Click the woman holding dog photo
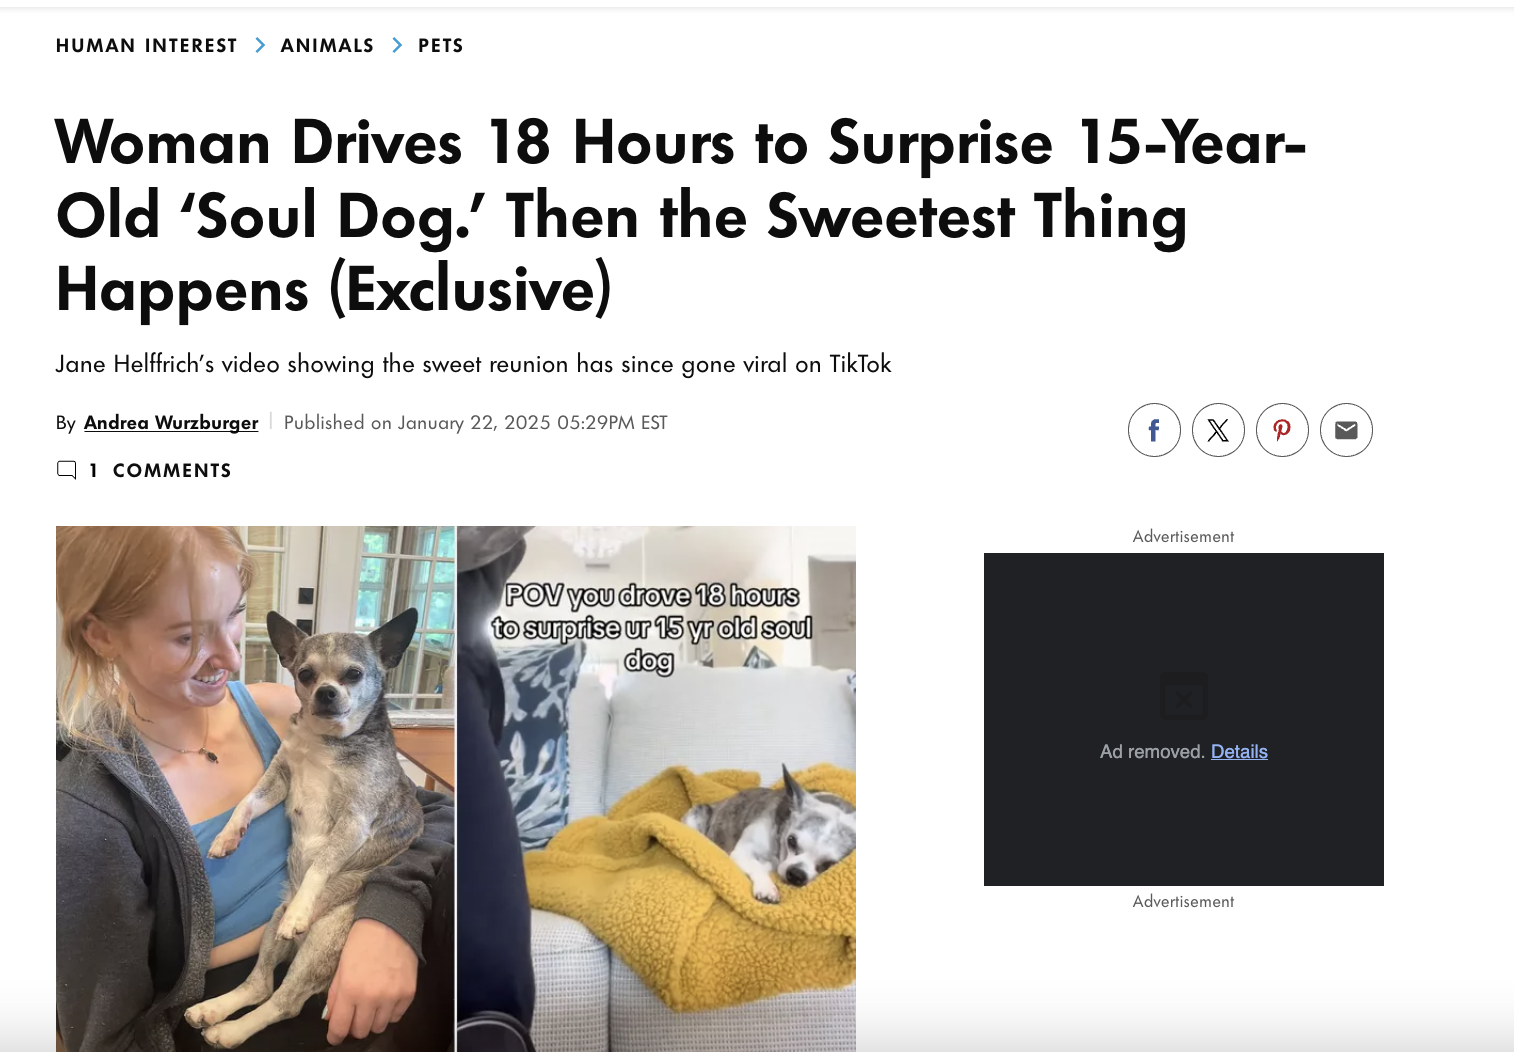Screen dimensions: 1514x1052 [255, 788]
